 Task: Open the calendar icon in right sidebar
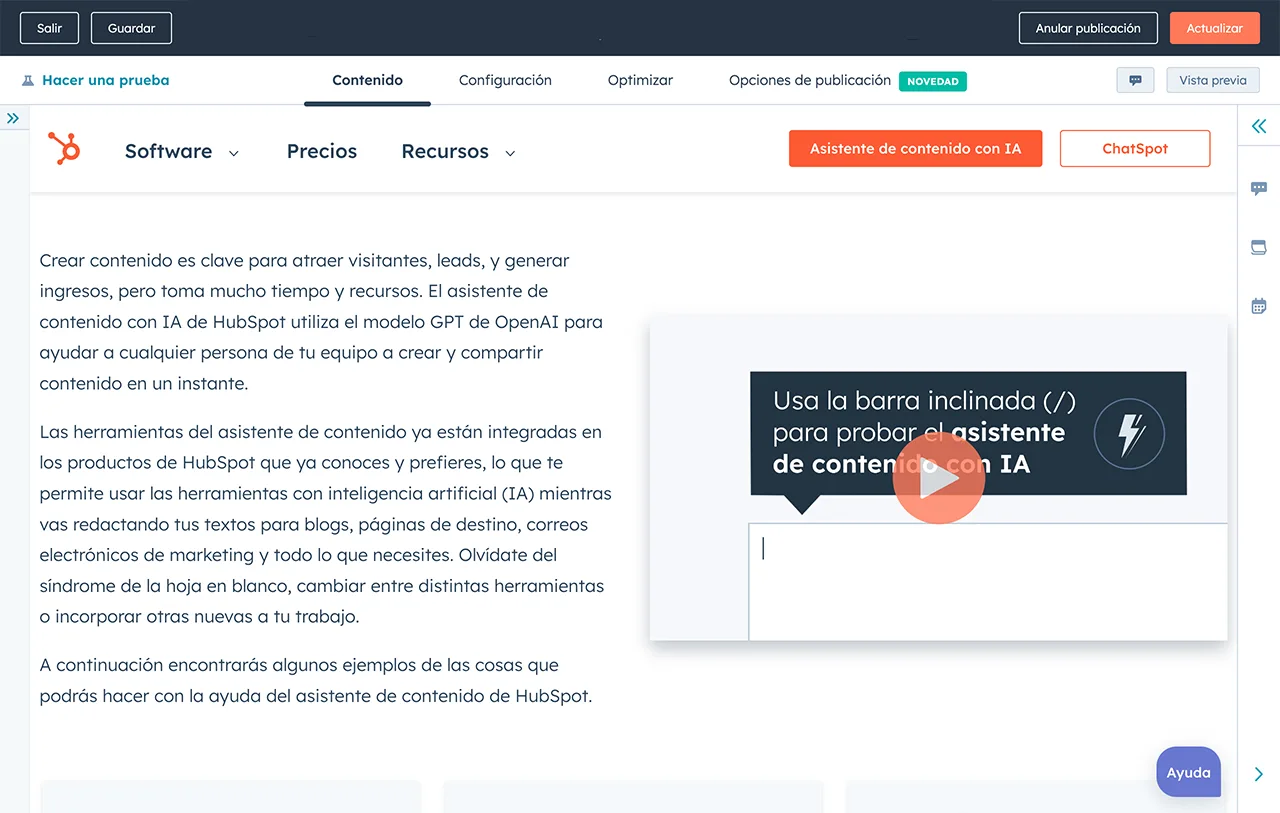(1259, 306)
